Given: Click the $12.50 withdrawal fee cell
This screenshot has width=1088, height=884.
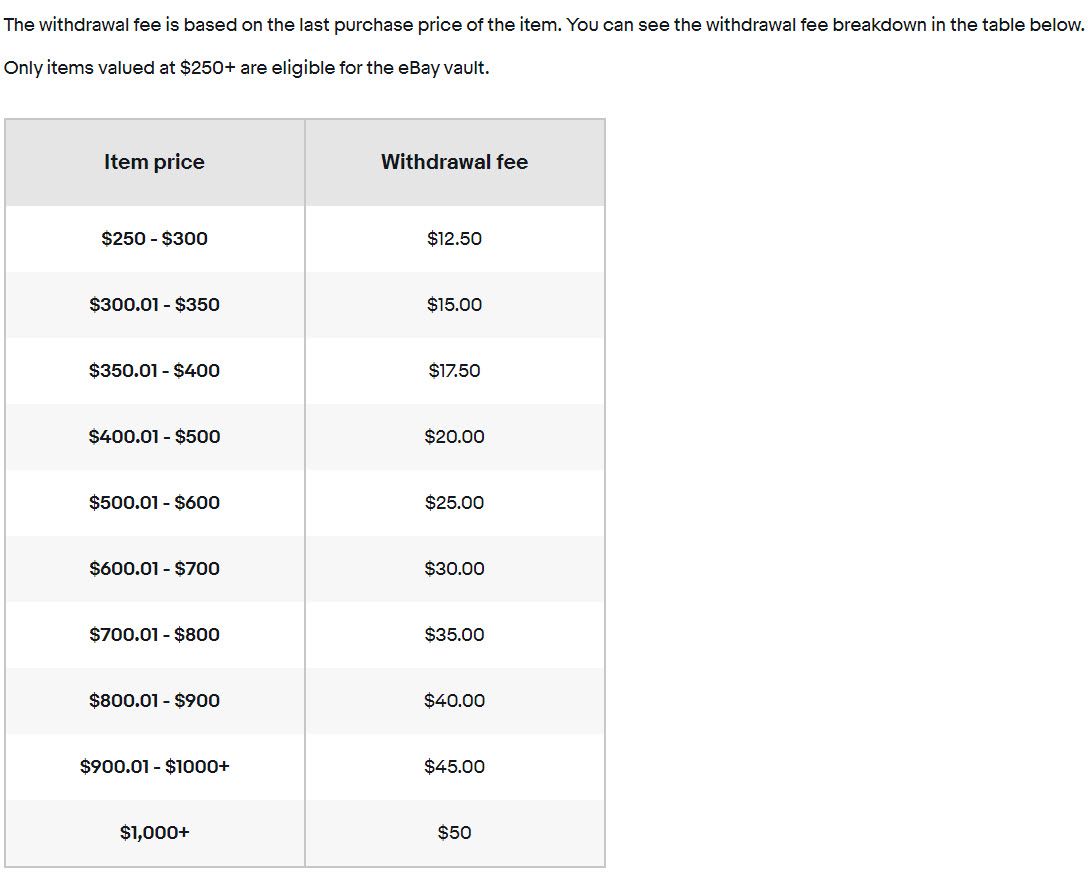Looking at the screenshot, I should [x=454, y=239].
